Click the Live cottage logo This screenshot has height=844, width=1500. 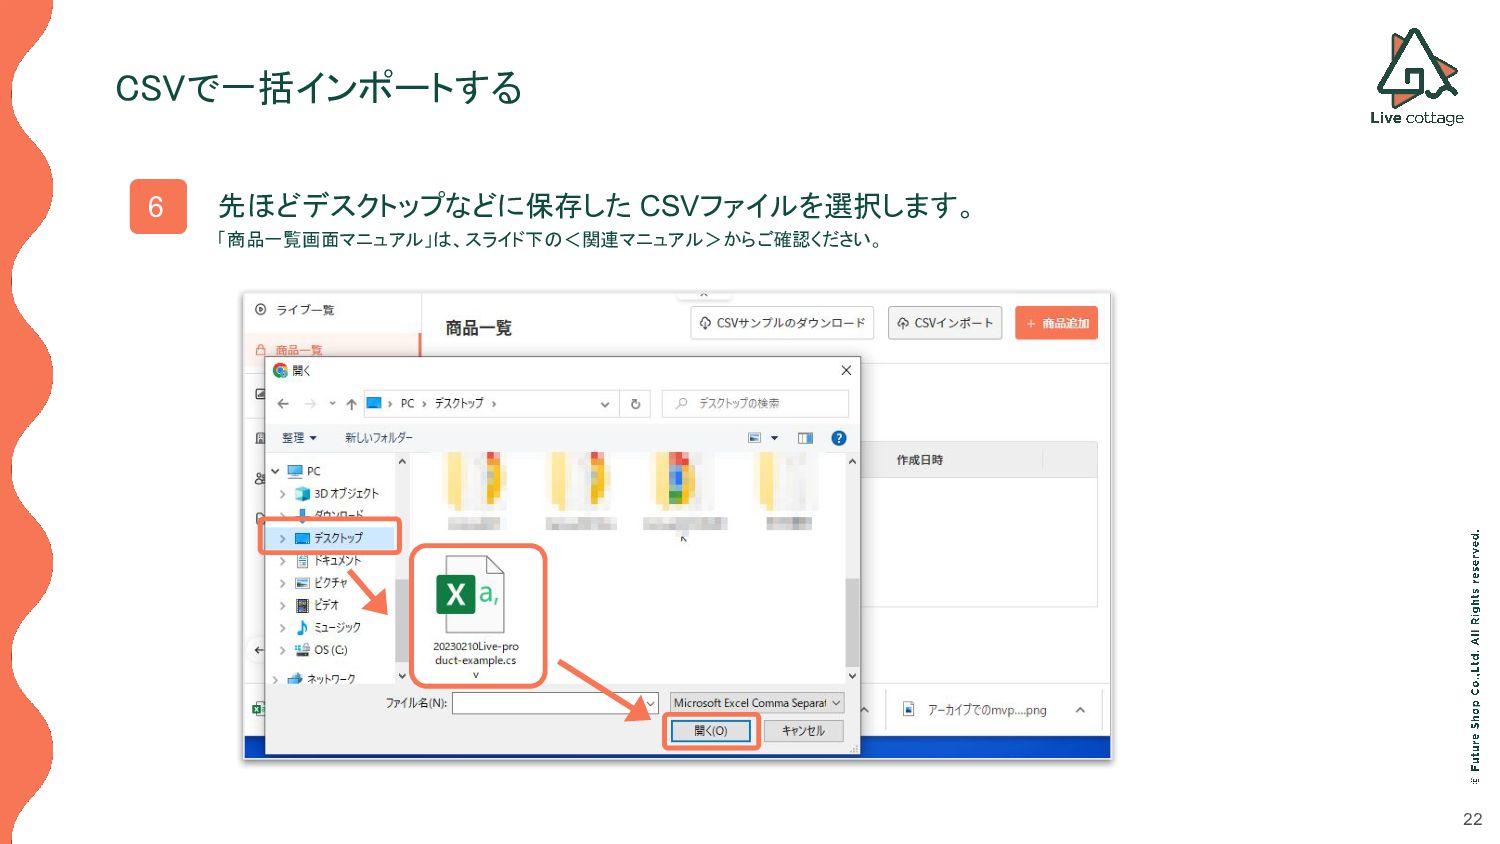(1416, 77)
